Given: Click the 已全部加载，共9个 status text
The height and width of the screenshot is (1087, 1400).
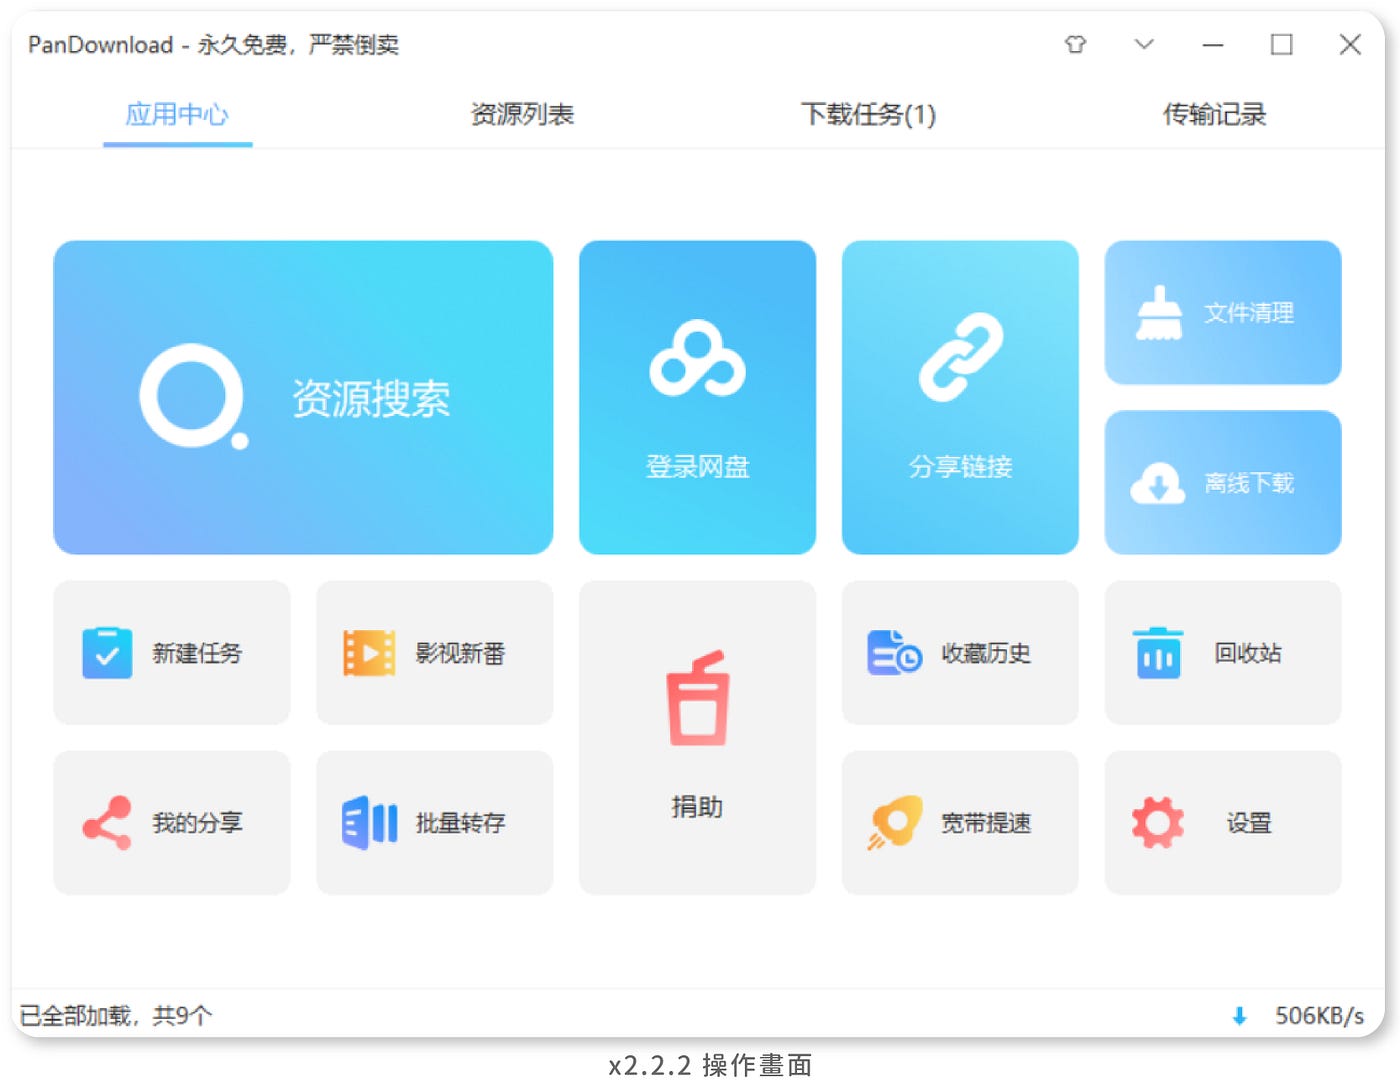Looking at the screenshot, I should point(116,1016).
